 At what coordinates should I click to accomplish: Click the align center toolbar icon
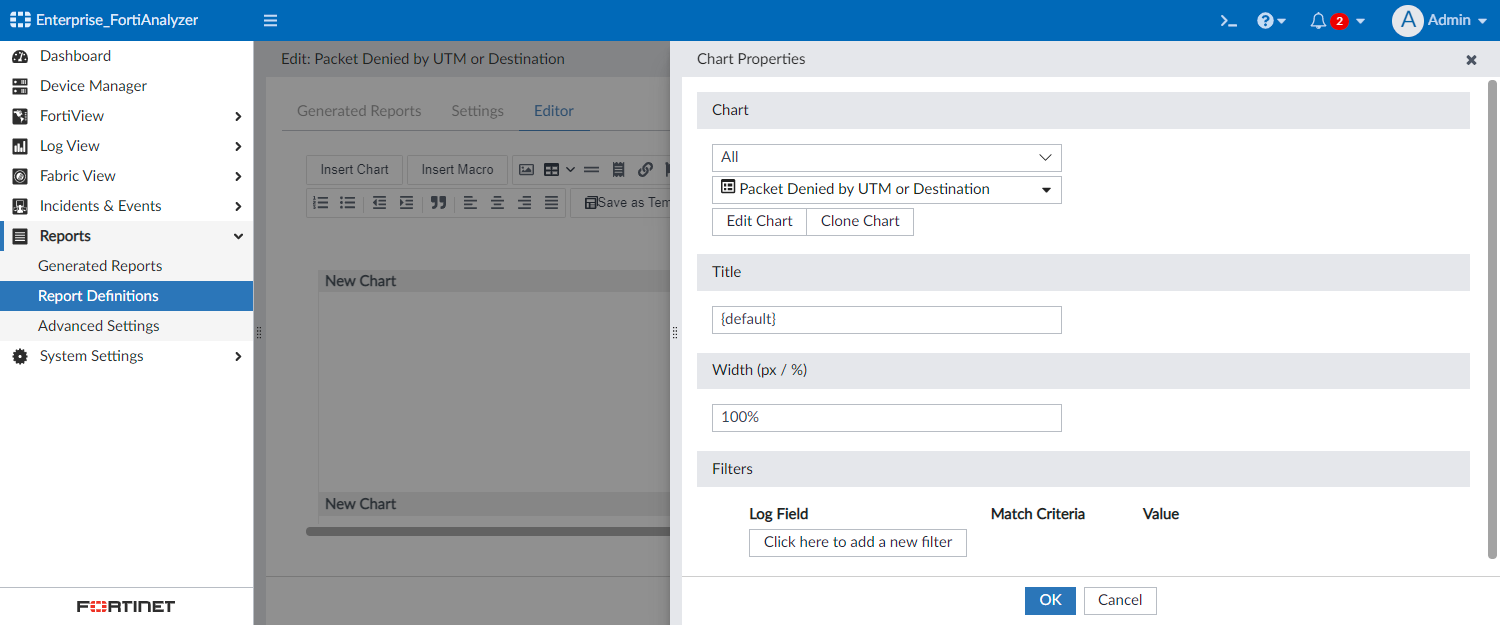click(x=497, y=202)
